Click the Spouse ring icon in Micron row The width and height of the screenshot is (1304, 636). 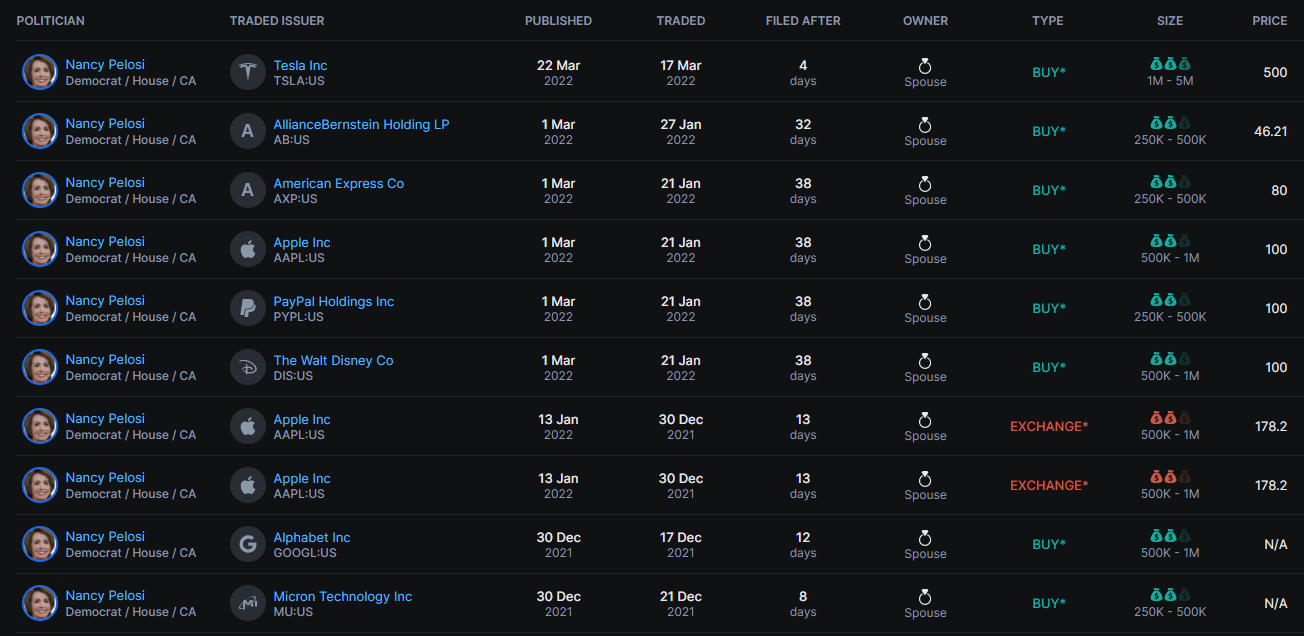click(925, 597)
